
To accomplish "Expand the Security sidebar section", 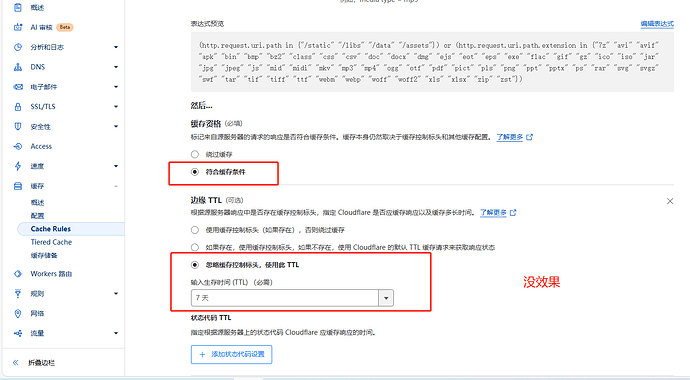I will click(116, 126).
